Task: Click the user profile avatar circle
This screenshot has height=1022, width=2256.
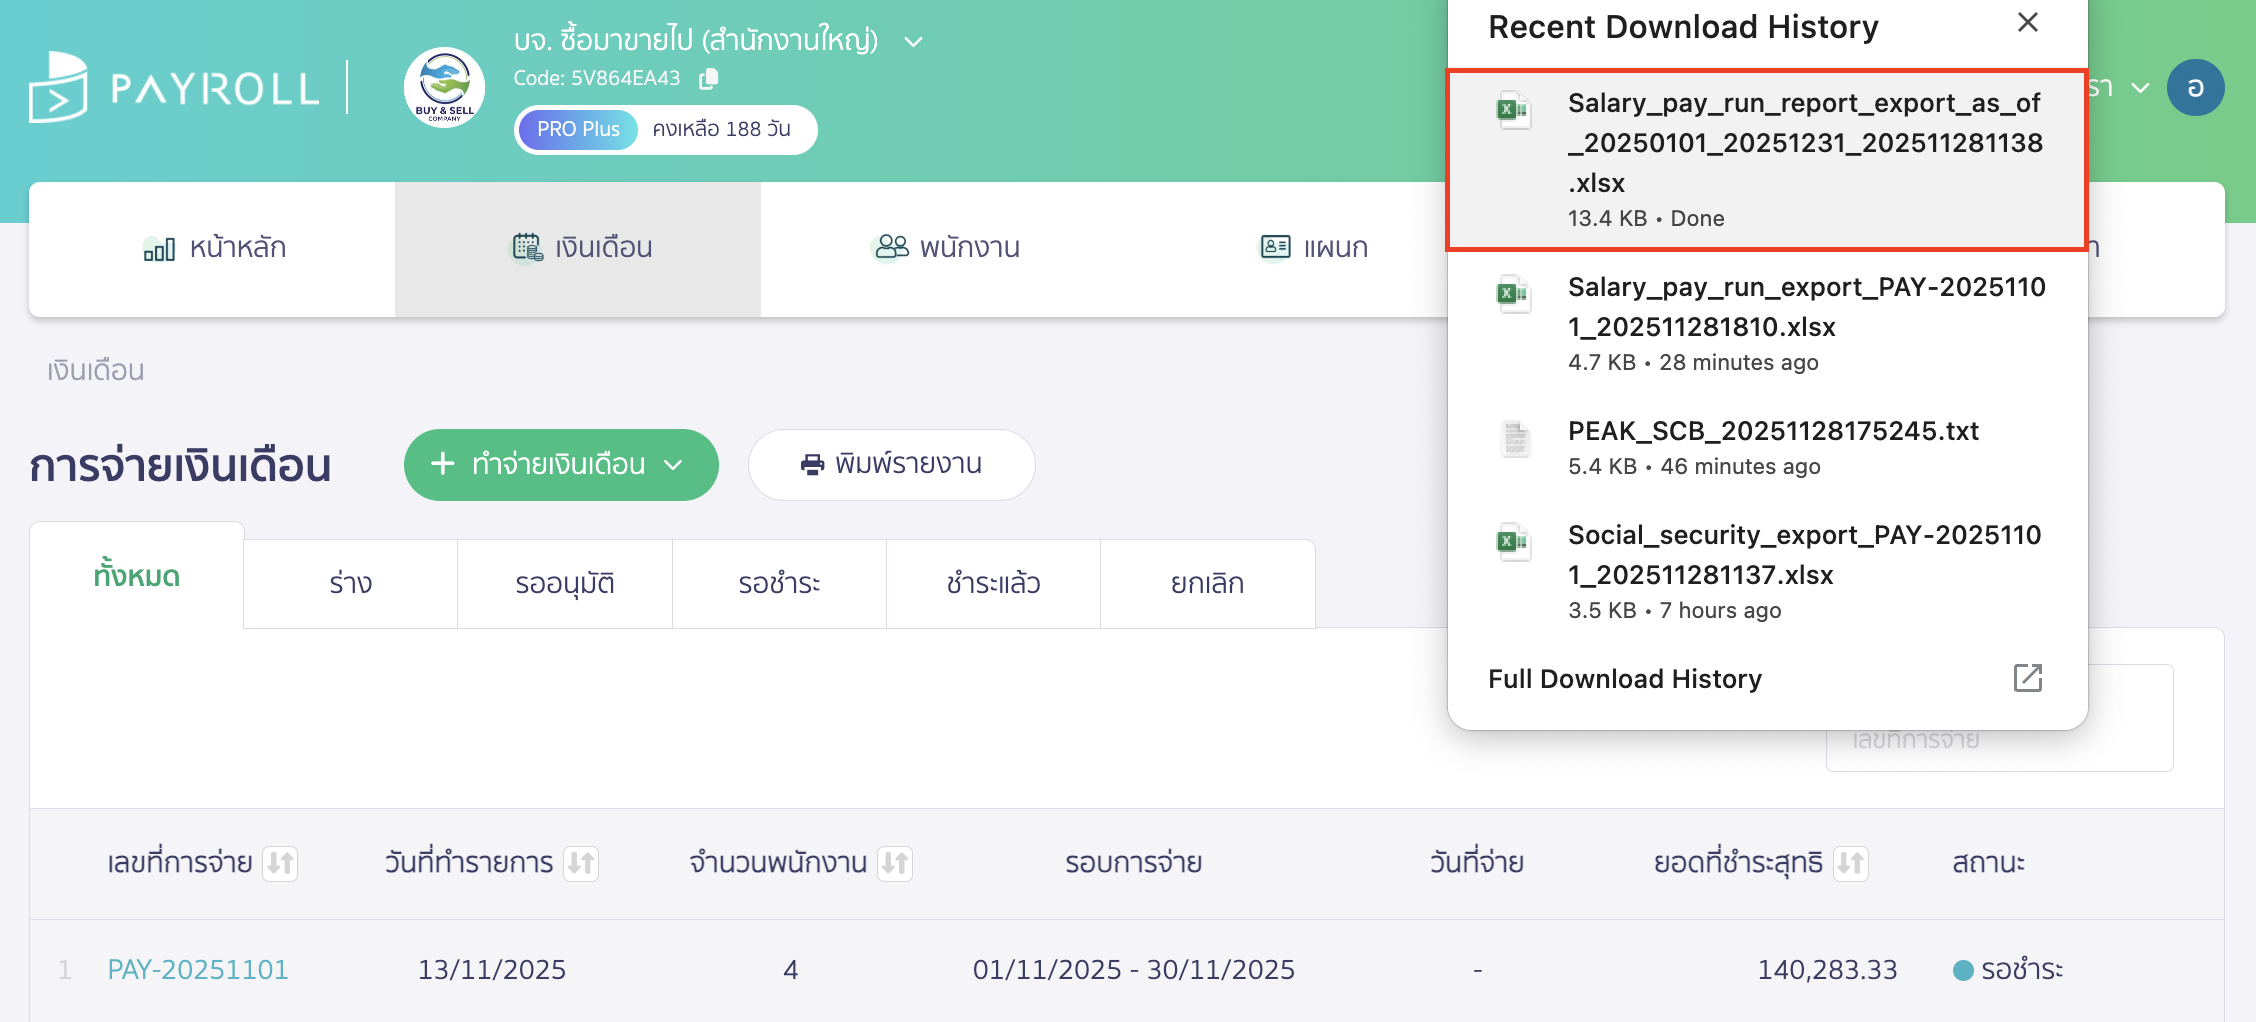Action: click(x=2195, y=88)
